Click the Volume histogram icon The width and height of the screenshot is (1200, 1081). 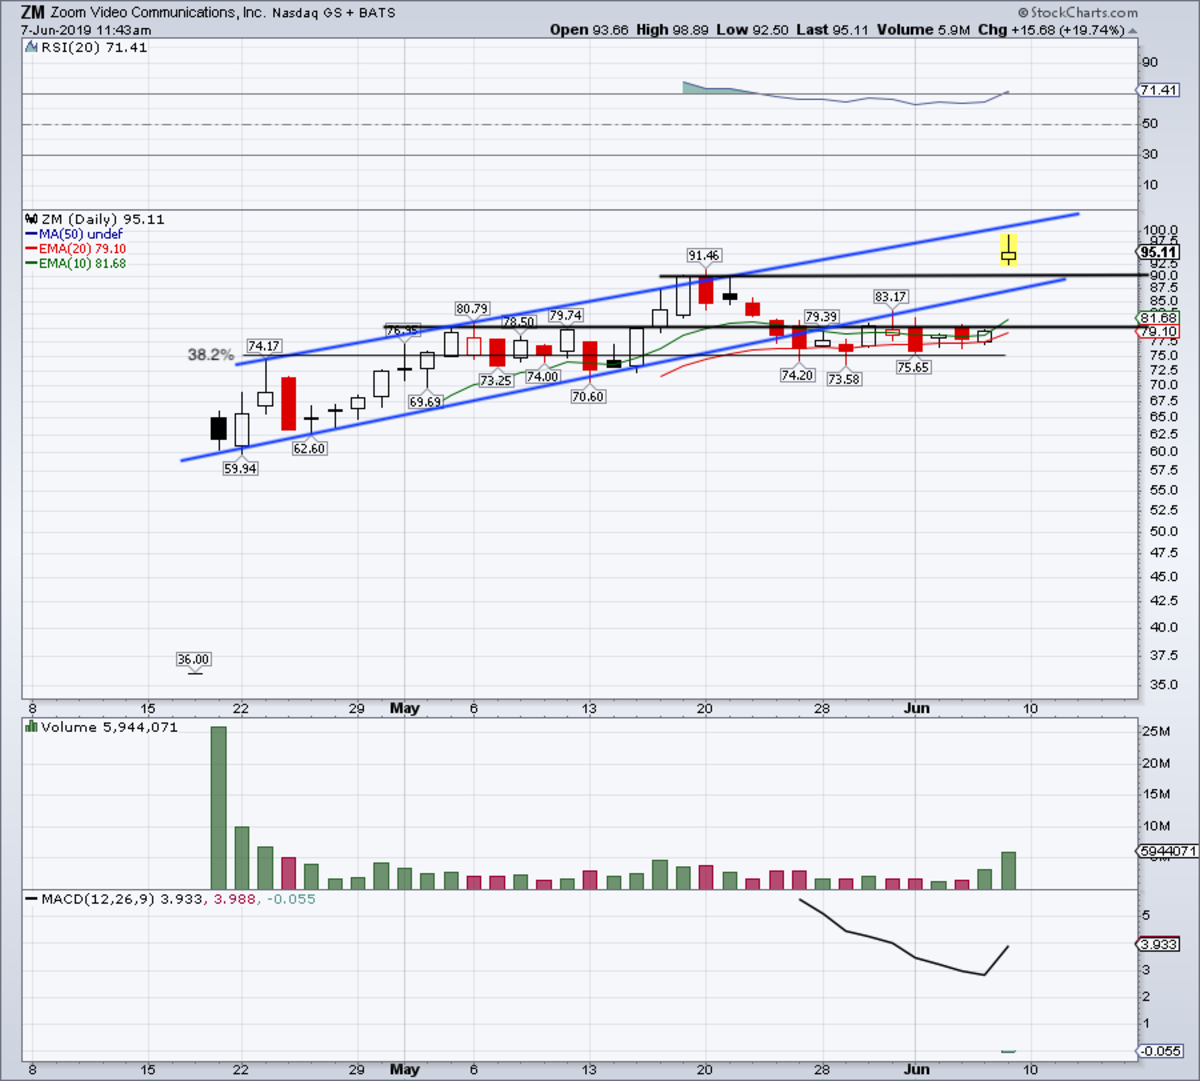[x=33, y=728]
